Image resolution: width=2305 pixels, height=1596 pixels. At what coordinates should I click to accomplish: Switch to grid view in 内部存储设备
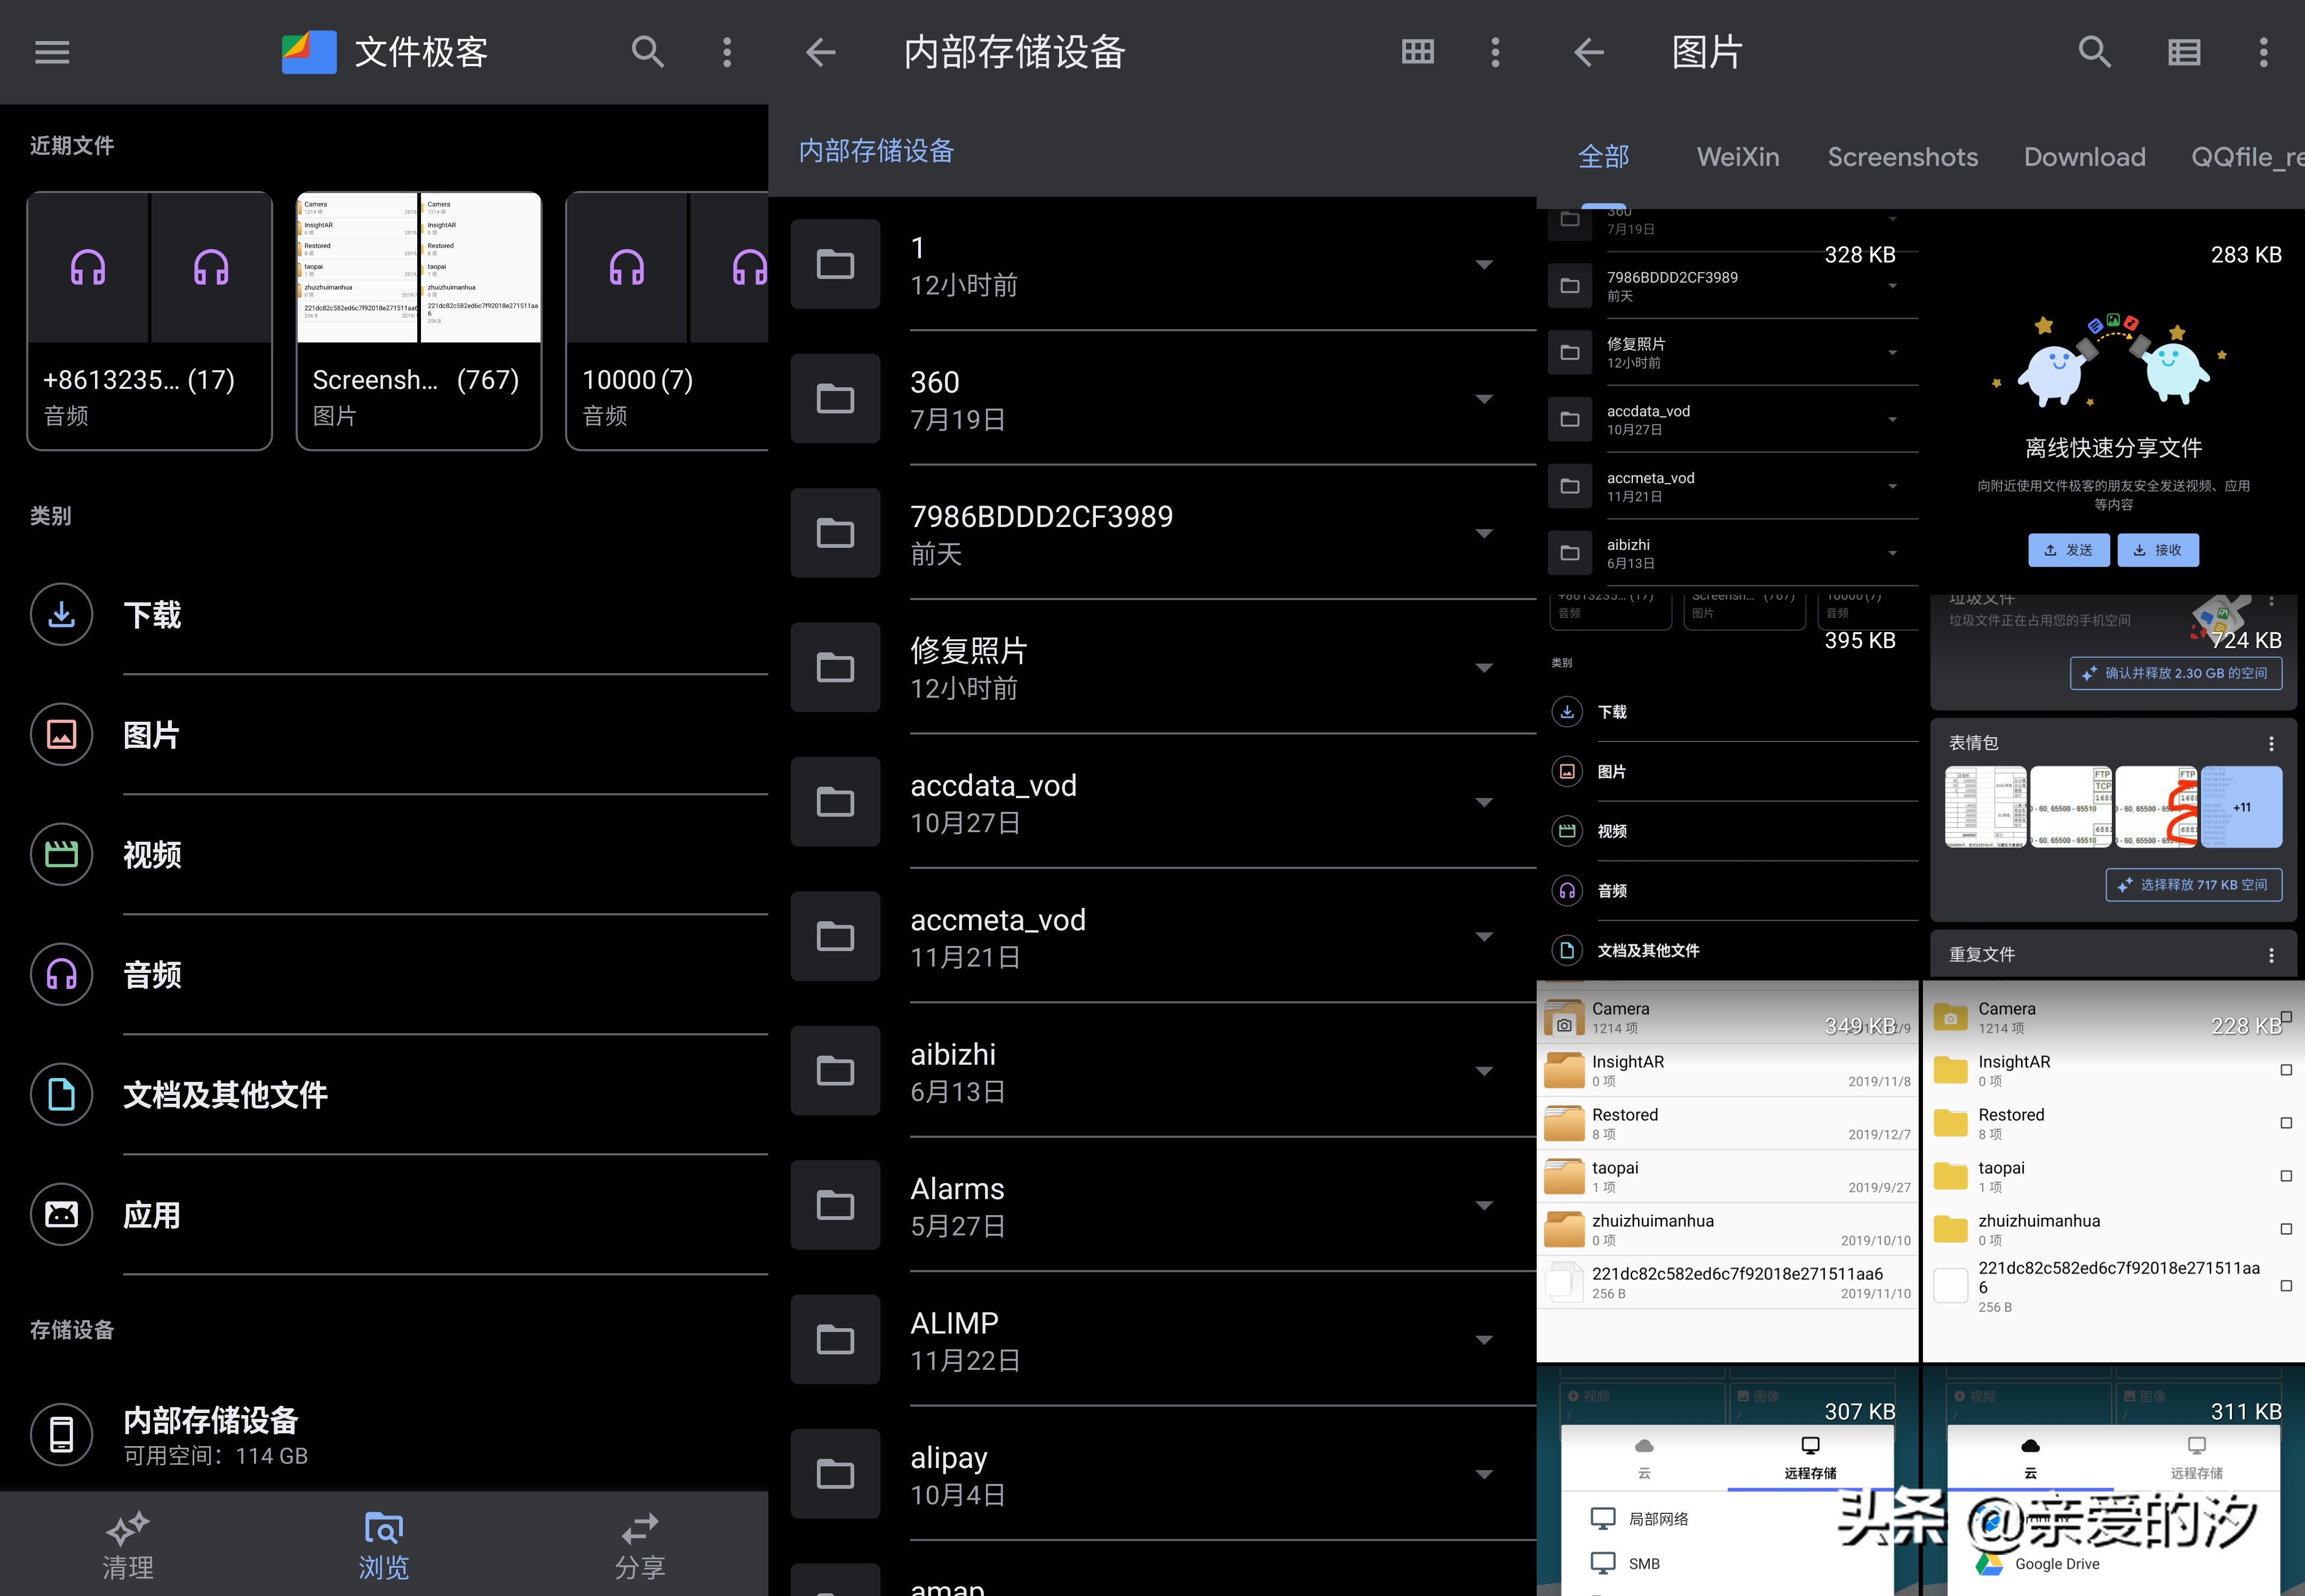pyautogui.click(x=1417, y=52)
